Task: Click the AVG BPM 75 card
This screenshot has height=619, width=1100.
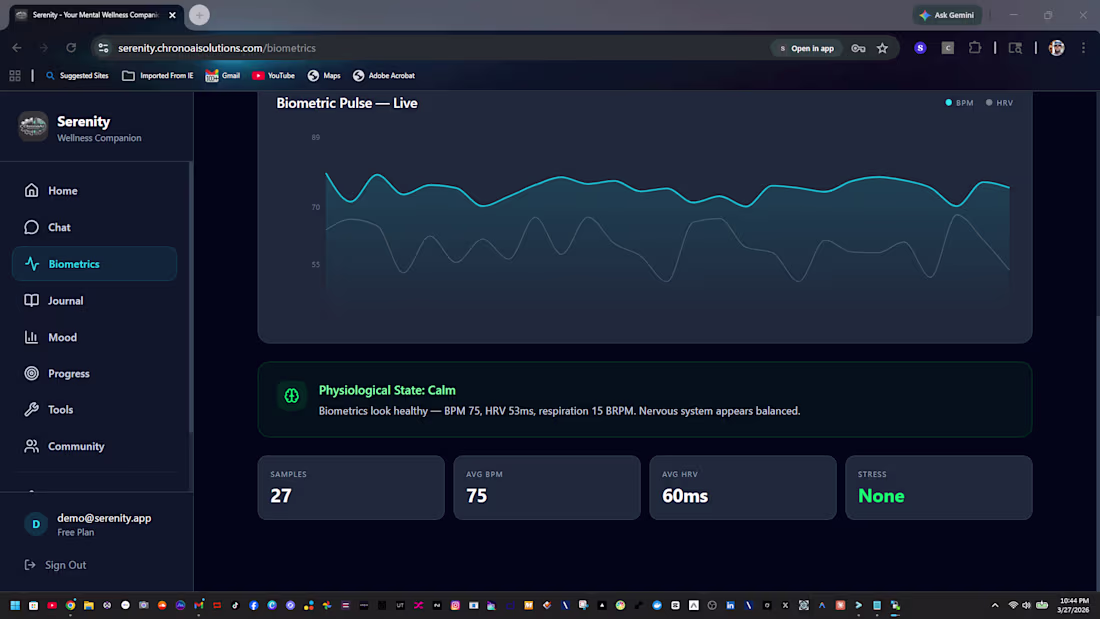Action: tap(546, 488)
